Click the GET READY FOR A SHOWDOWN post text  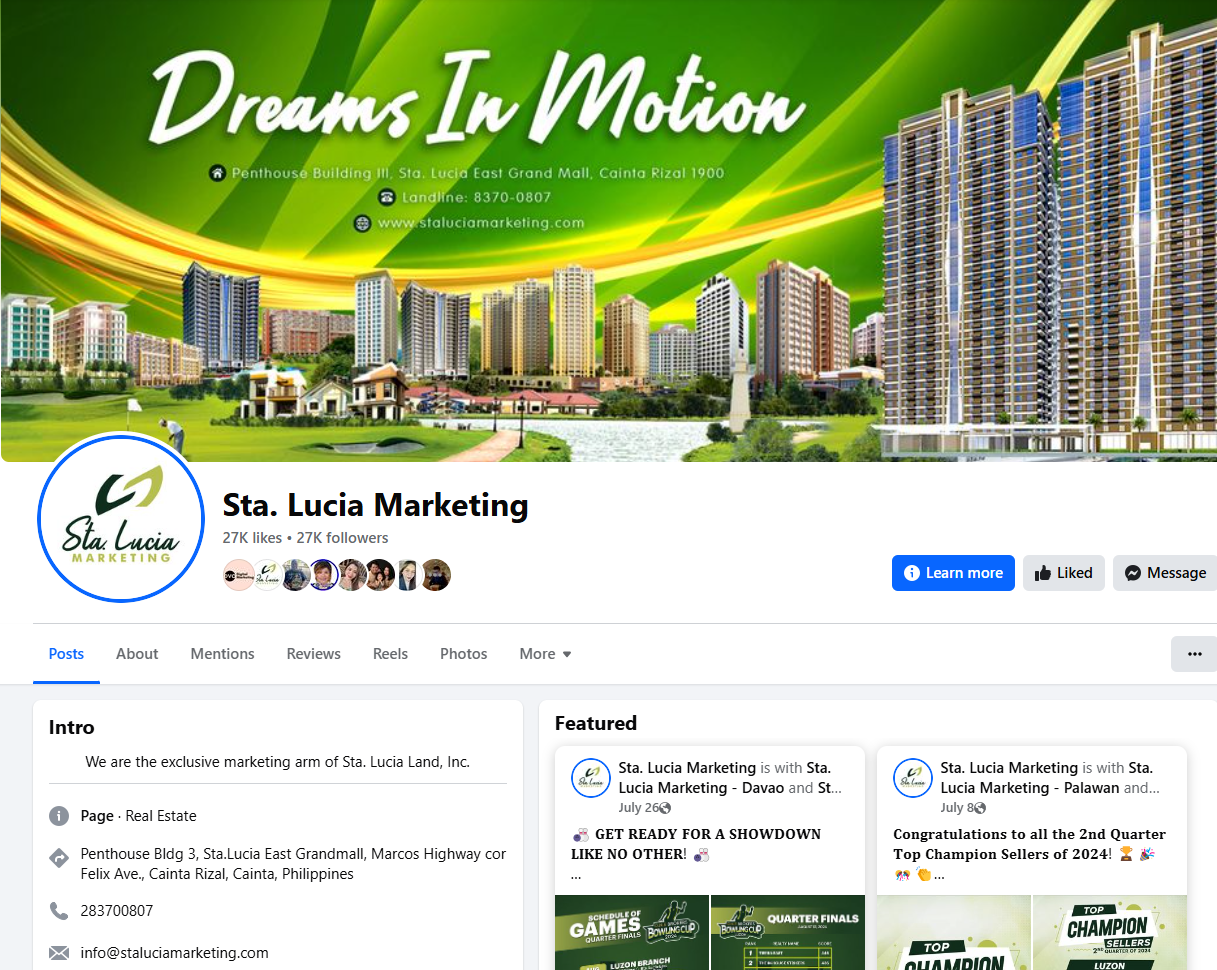[x=696, y=844]
